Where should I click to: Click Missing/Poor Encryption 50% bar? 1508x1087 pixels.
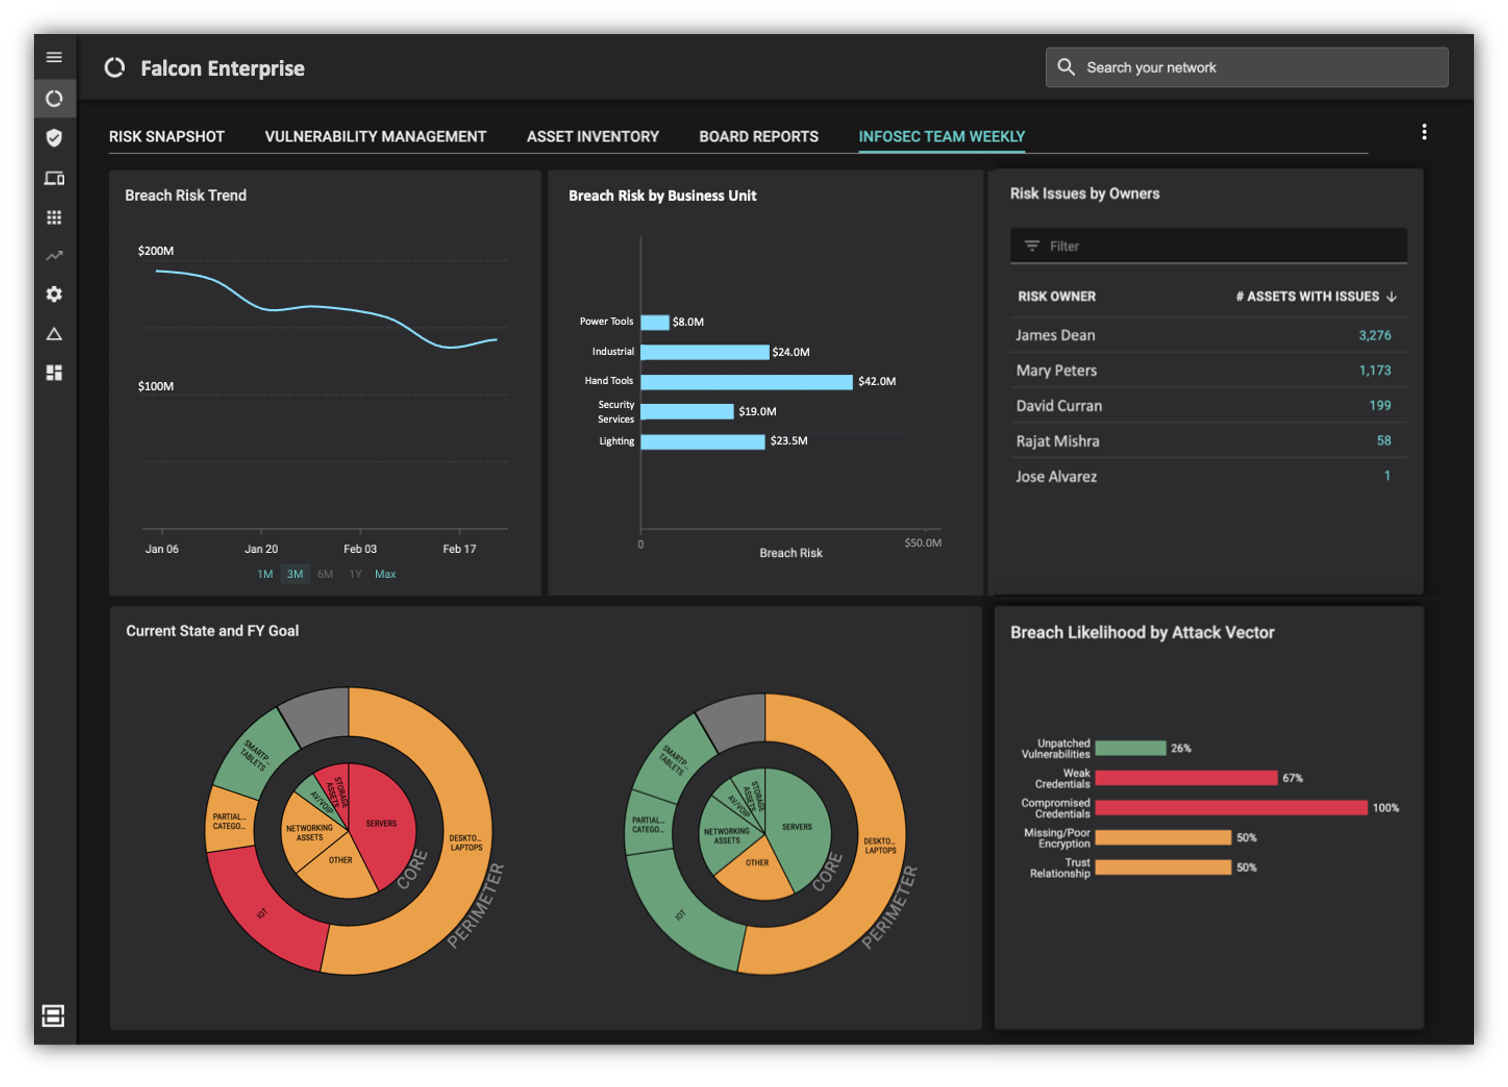pyautogui.click(x=1163, y=838)
